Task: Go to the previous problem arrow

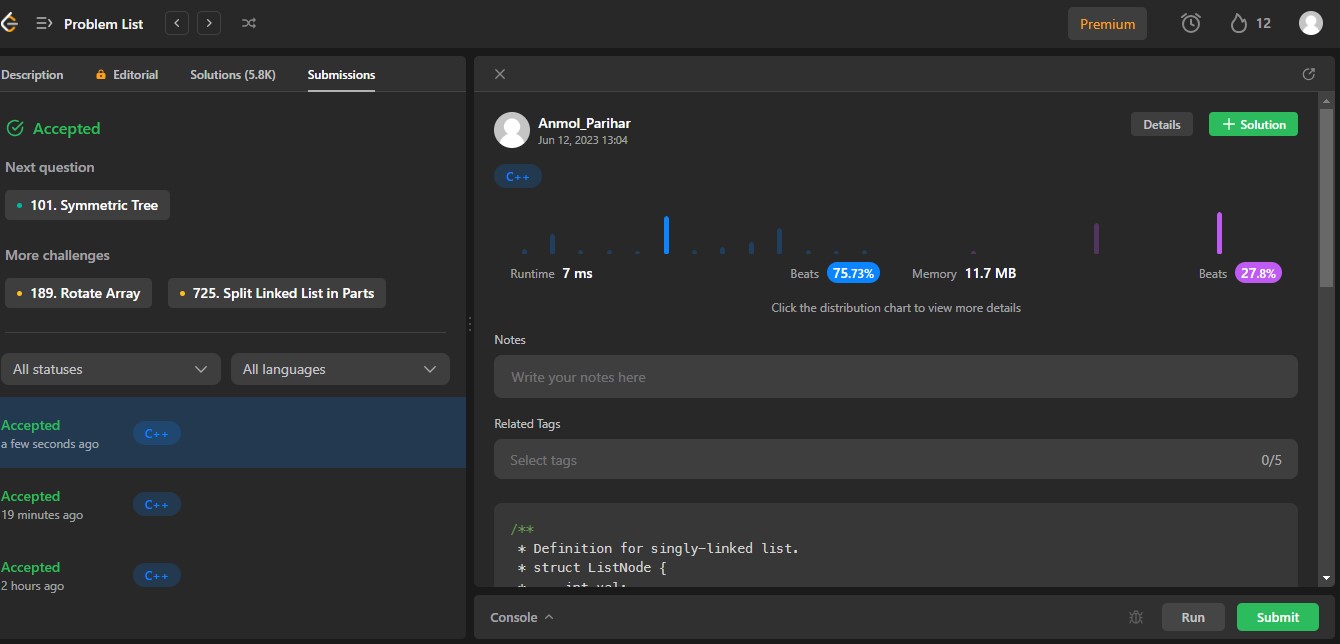Action: (177, 23)
